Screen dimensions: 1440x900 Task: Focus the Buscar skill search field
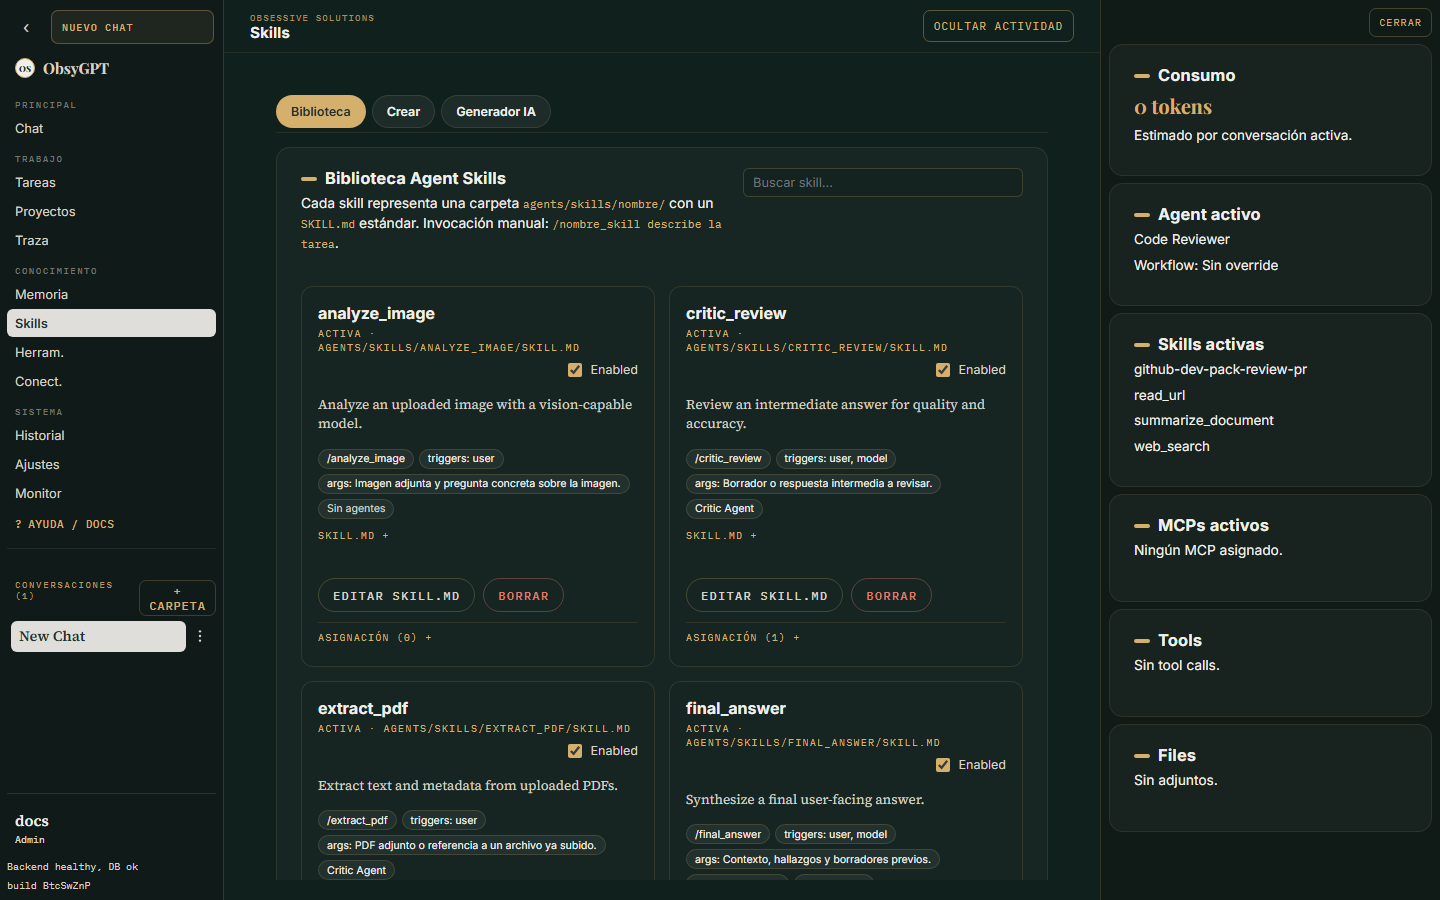(x=883, y=182)
